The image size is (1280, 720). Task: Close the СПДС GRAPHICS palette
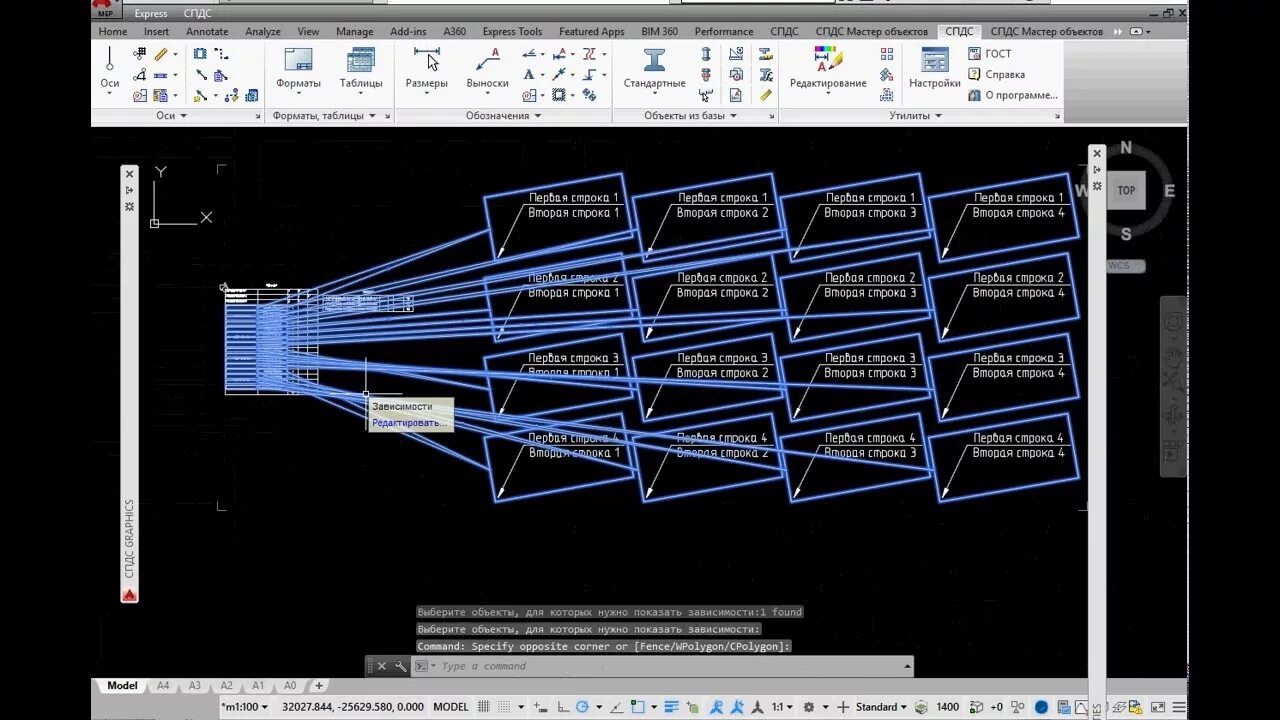pyautogui.click(x=129, y=174)
